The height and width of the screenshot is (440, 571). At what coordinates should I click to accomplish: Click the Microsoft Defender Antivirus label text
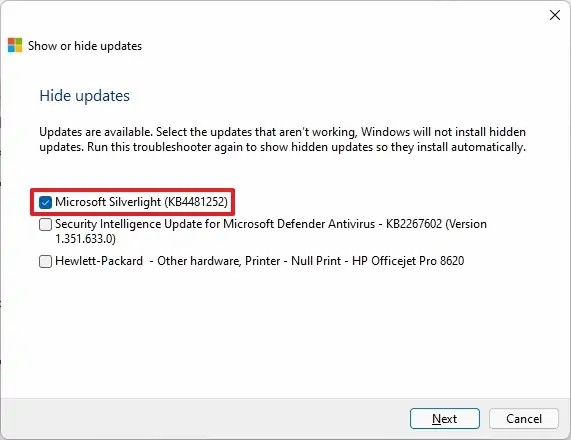tap(299, 224)
